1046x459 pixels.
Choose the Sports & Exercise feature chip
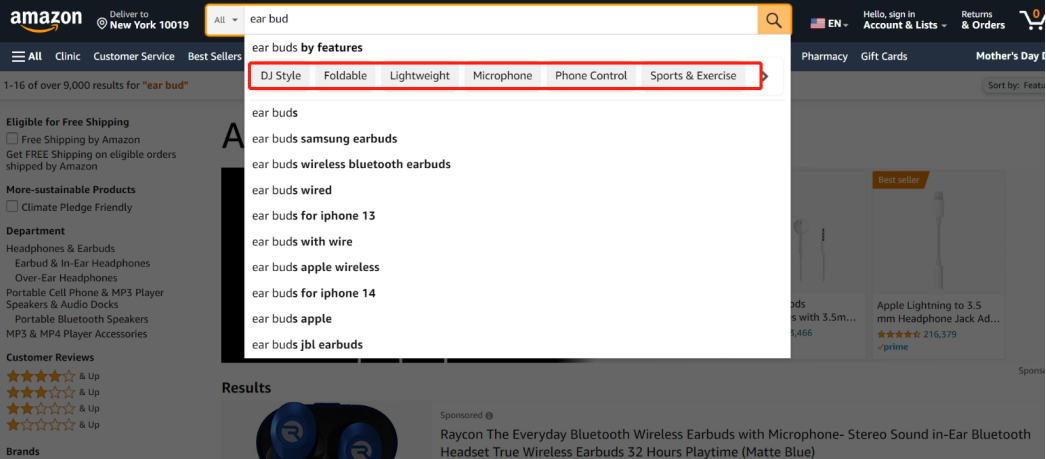692,76
